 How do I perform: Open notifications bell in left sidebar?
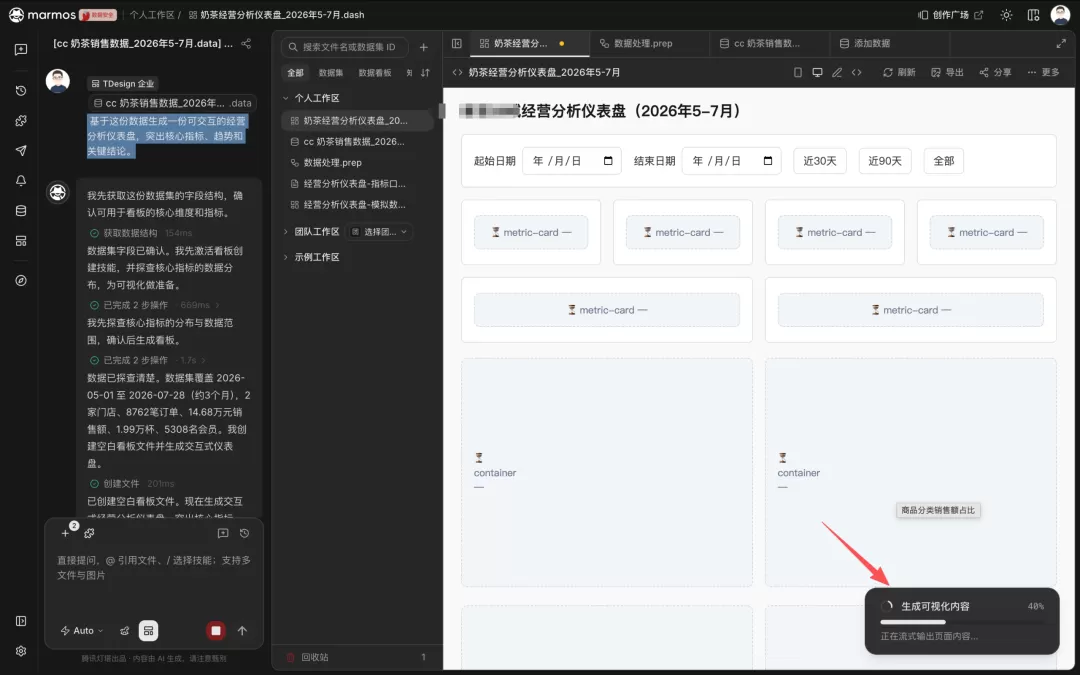click(x=21, y=180)
